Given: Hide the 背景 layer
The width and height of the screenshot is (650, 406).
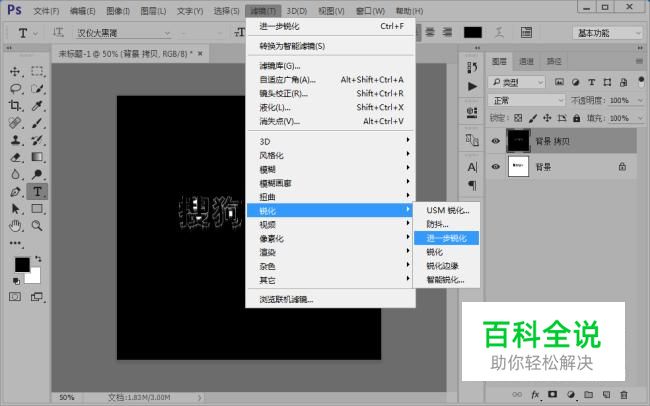Looking at the screenshot, I should [x=495, y=167].
